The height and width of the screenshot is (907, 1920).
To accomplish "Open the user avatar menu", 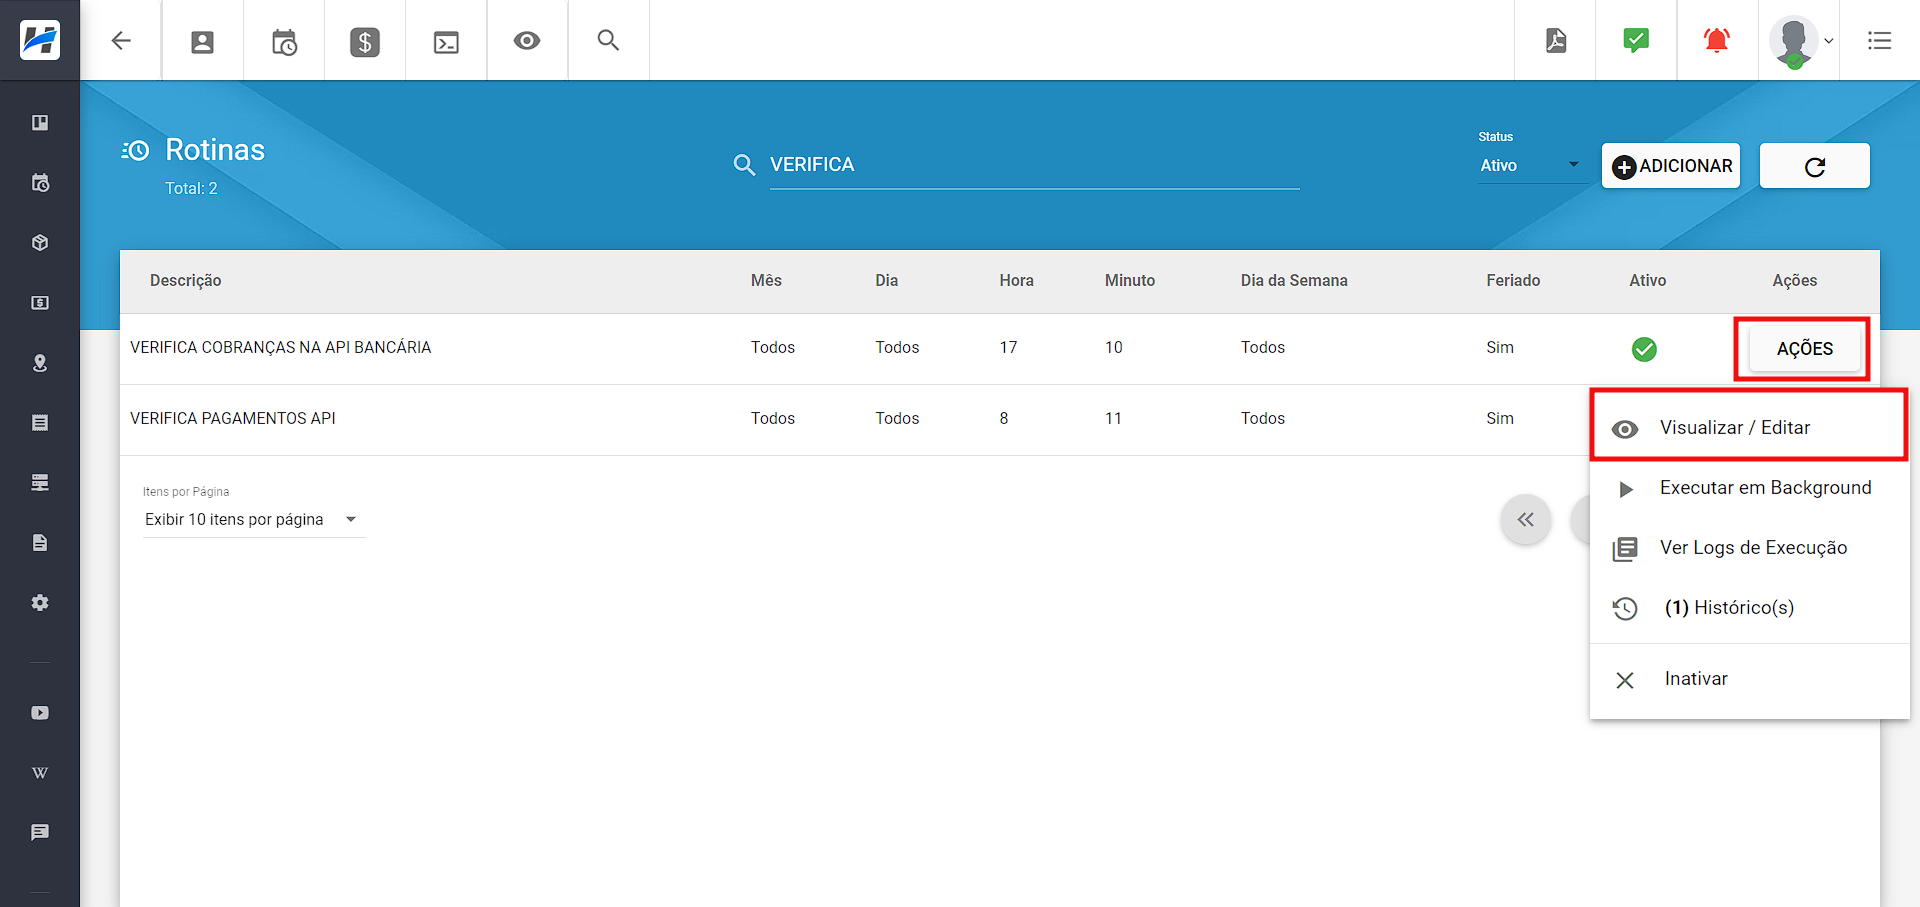I will pyautogui.click(x=1800, y=42).
